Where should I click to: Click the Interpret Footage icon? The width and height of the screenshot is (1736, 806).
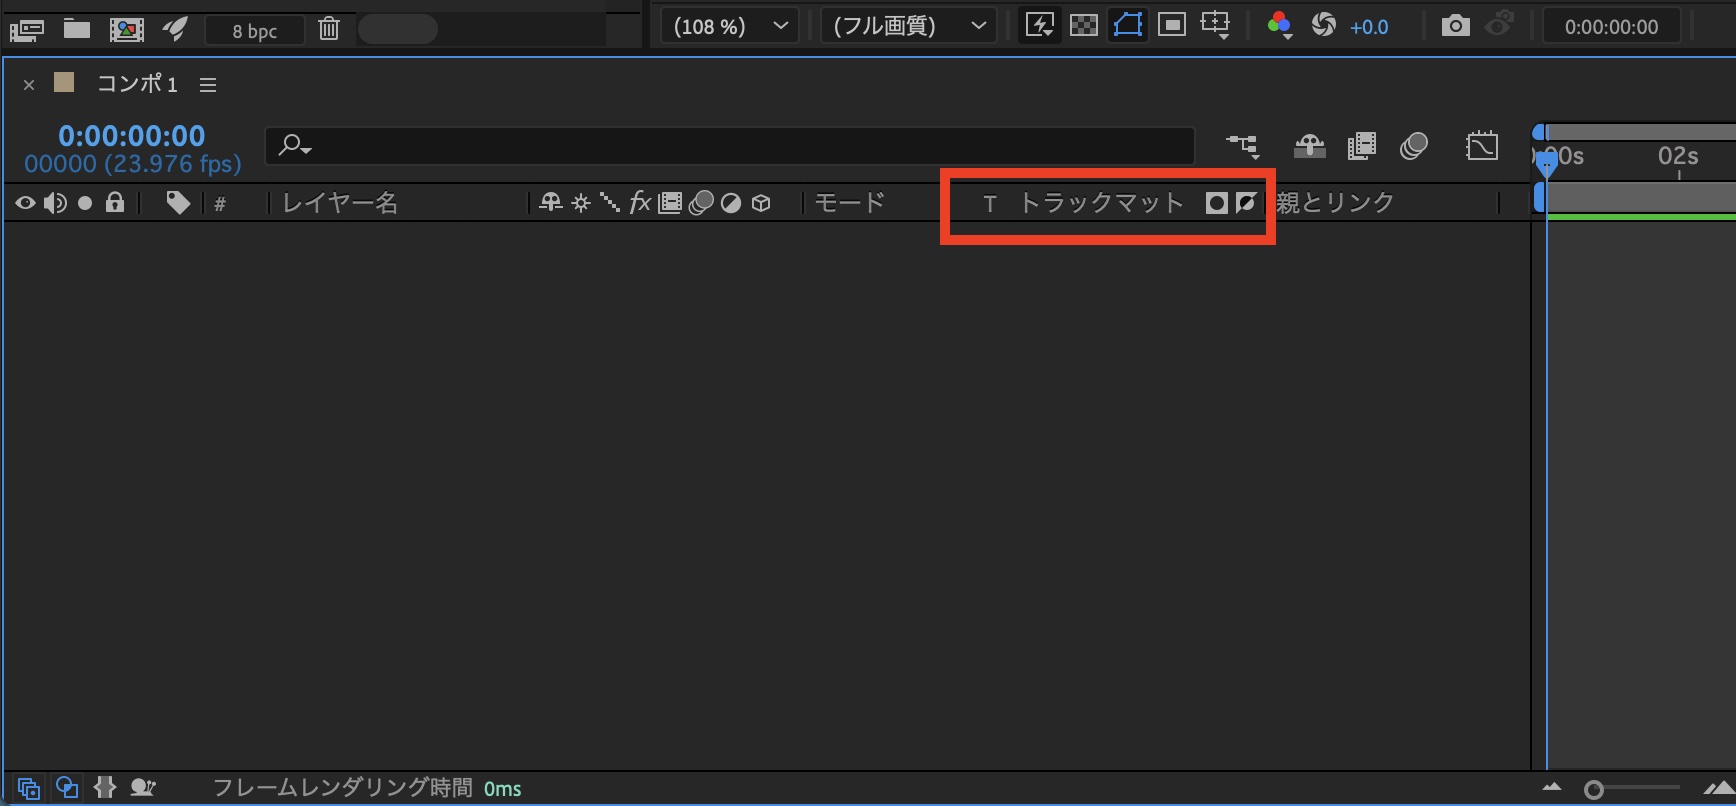pos(26,30)
